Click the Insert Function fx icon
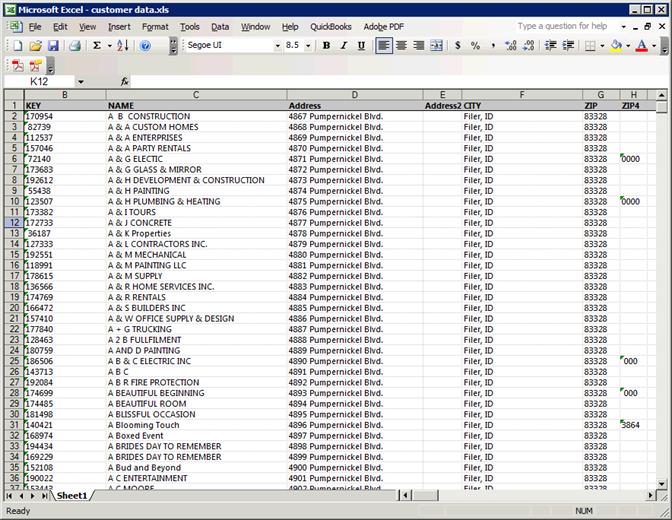The image size is (672, 520). (125, 81)
